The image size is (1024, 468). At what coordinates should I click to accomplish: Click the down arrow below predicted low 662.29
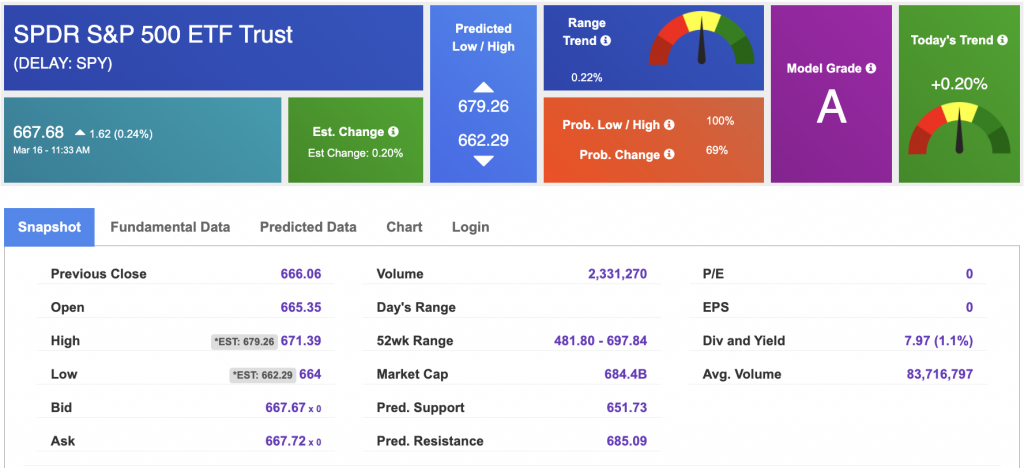(483, 160)
